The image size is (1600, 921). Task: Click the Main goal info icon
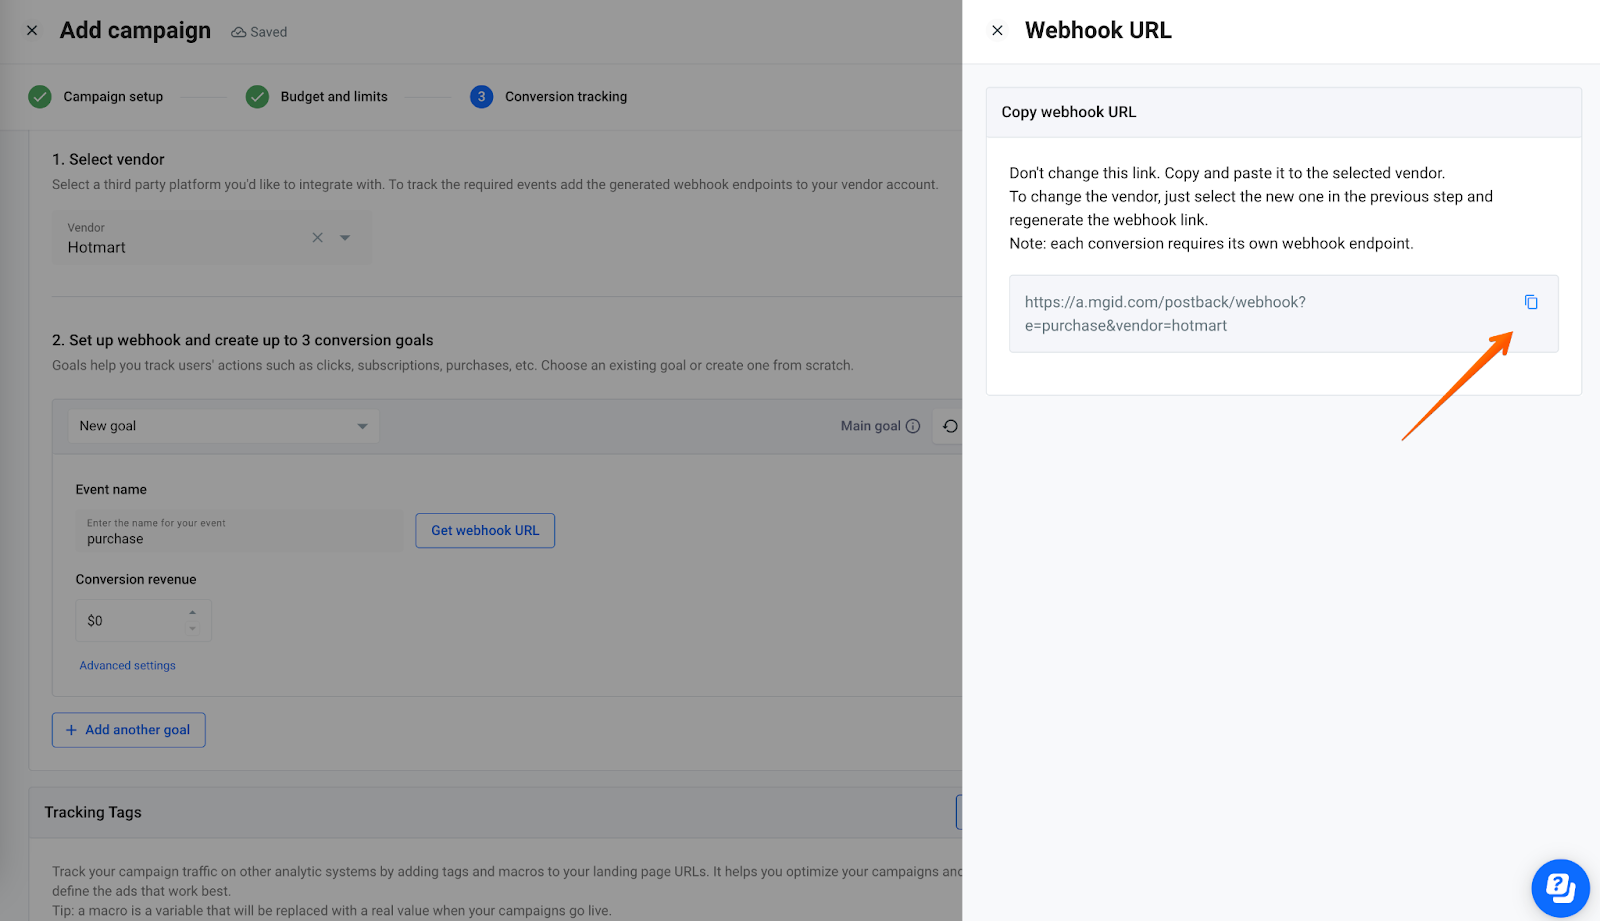[x=913, y=425]
